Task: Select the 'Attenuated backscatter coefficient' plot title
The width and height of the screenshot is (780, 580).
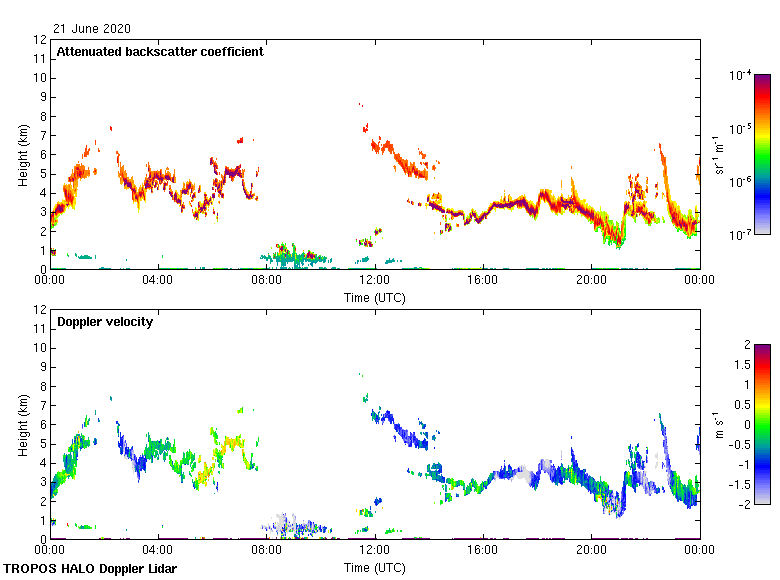Action: [x=160, y=52]
